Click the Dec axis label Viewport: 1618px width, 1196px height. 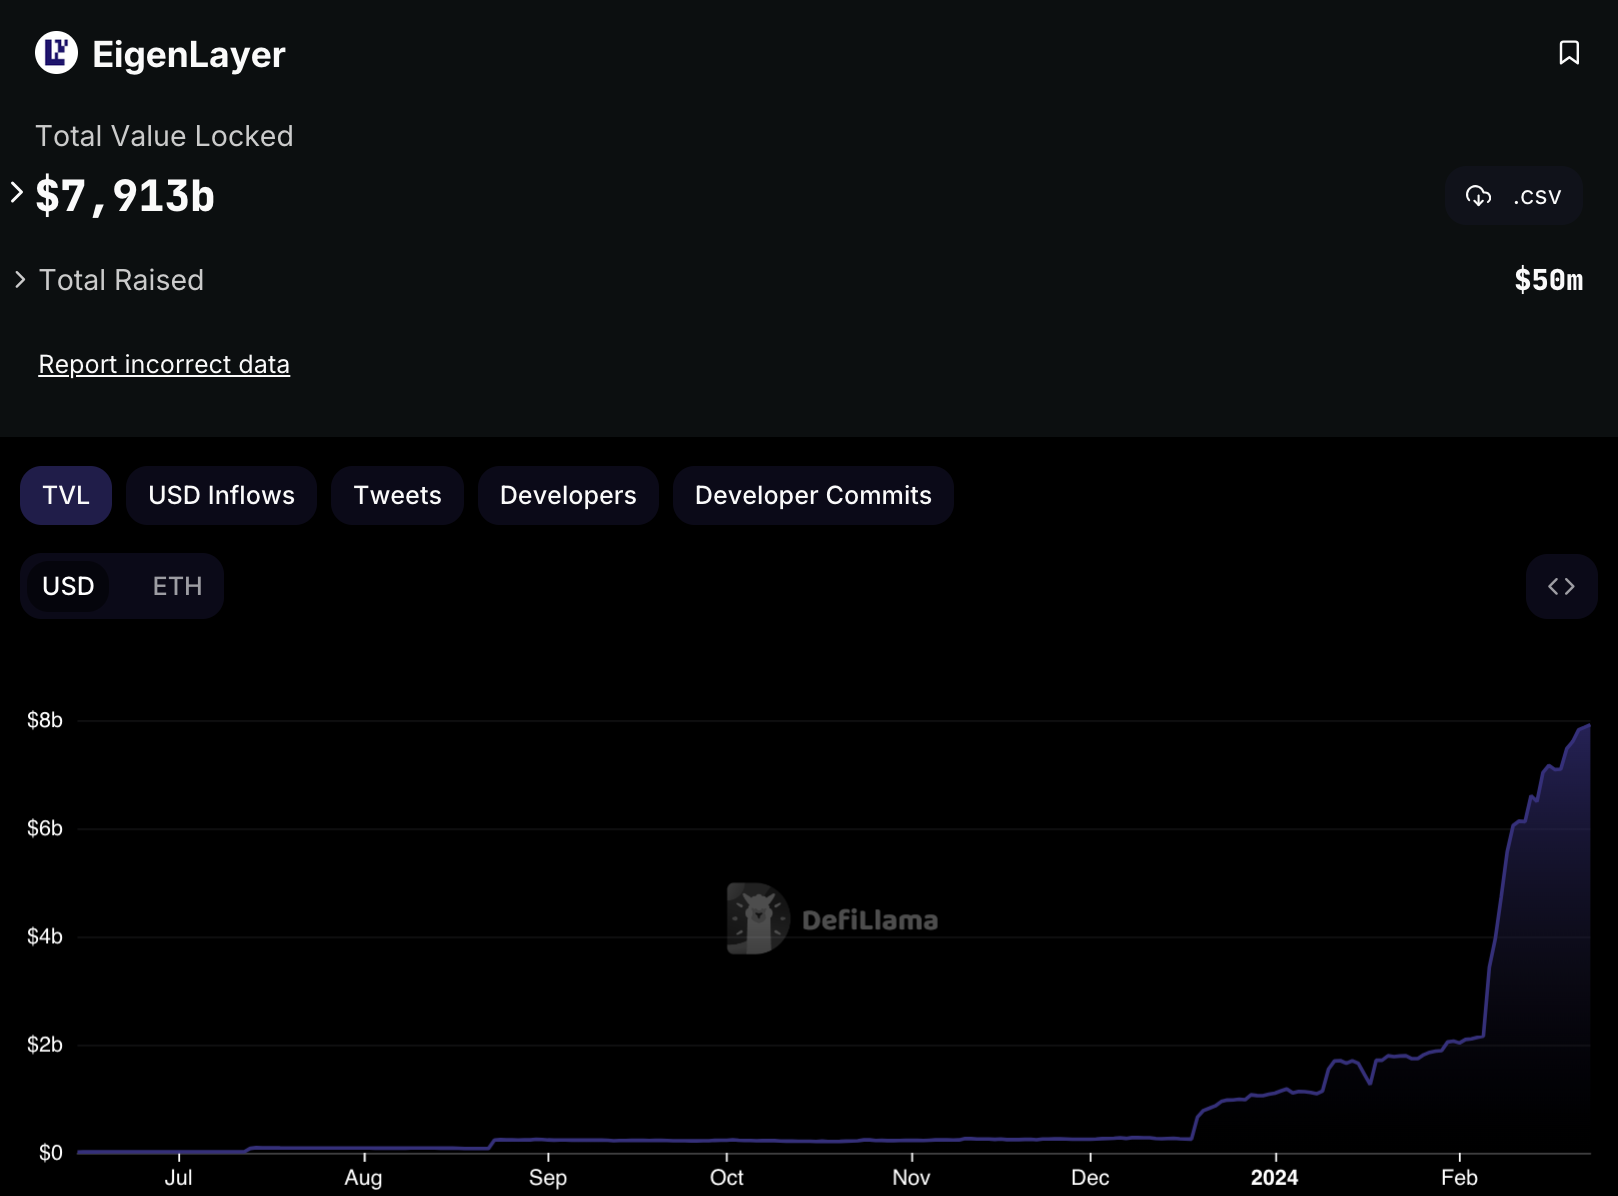[1090, 1177]
